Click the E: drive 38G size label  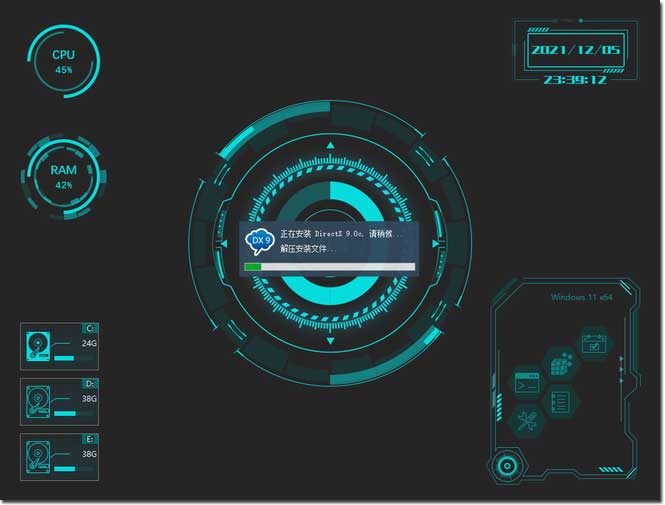[x=89, y=453]
